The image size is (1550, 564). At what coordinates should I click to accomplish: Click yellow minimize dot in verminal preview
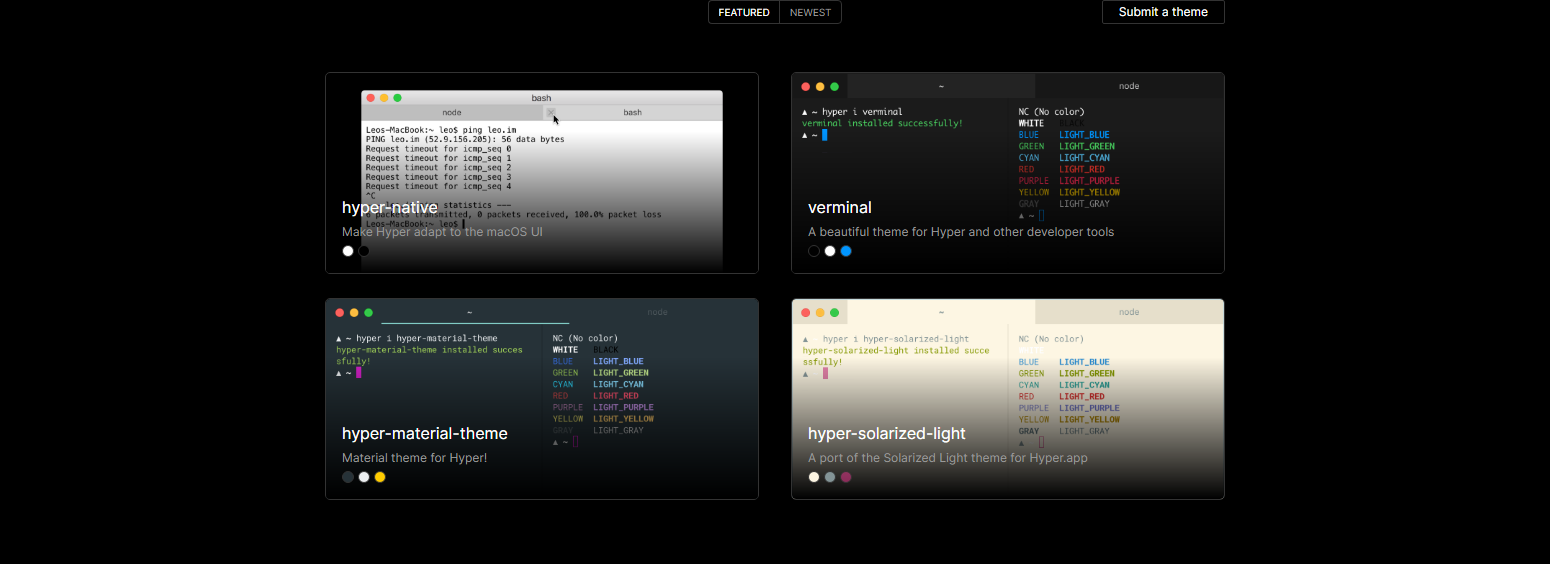820,87
